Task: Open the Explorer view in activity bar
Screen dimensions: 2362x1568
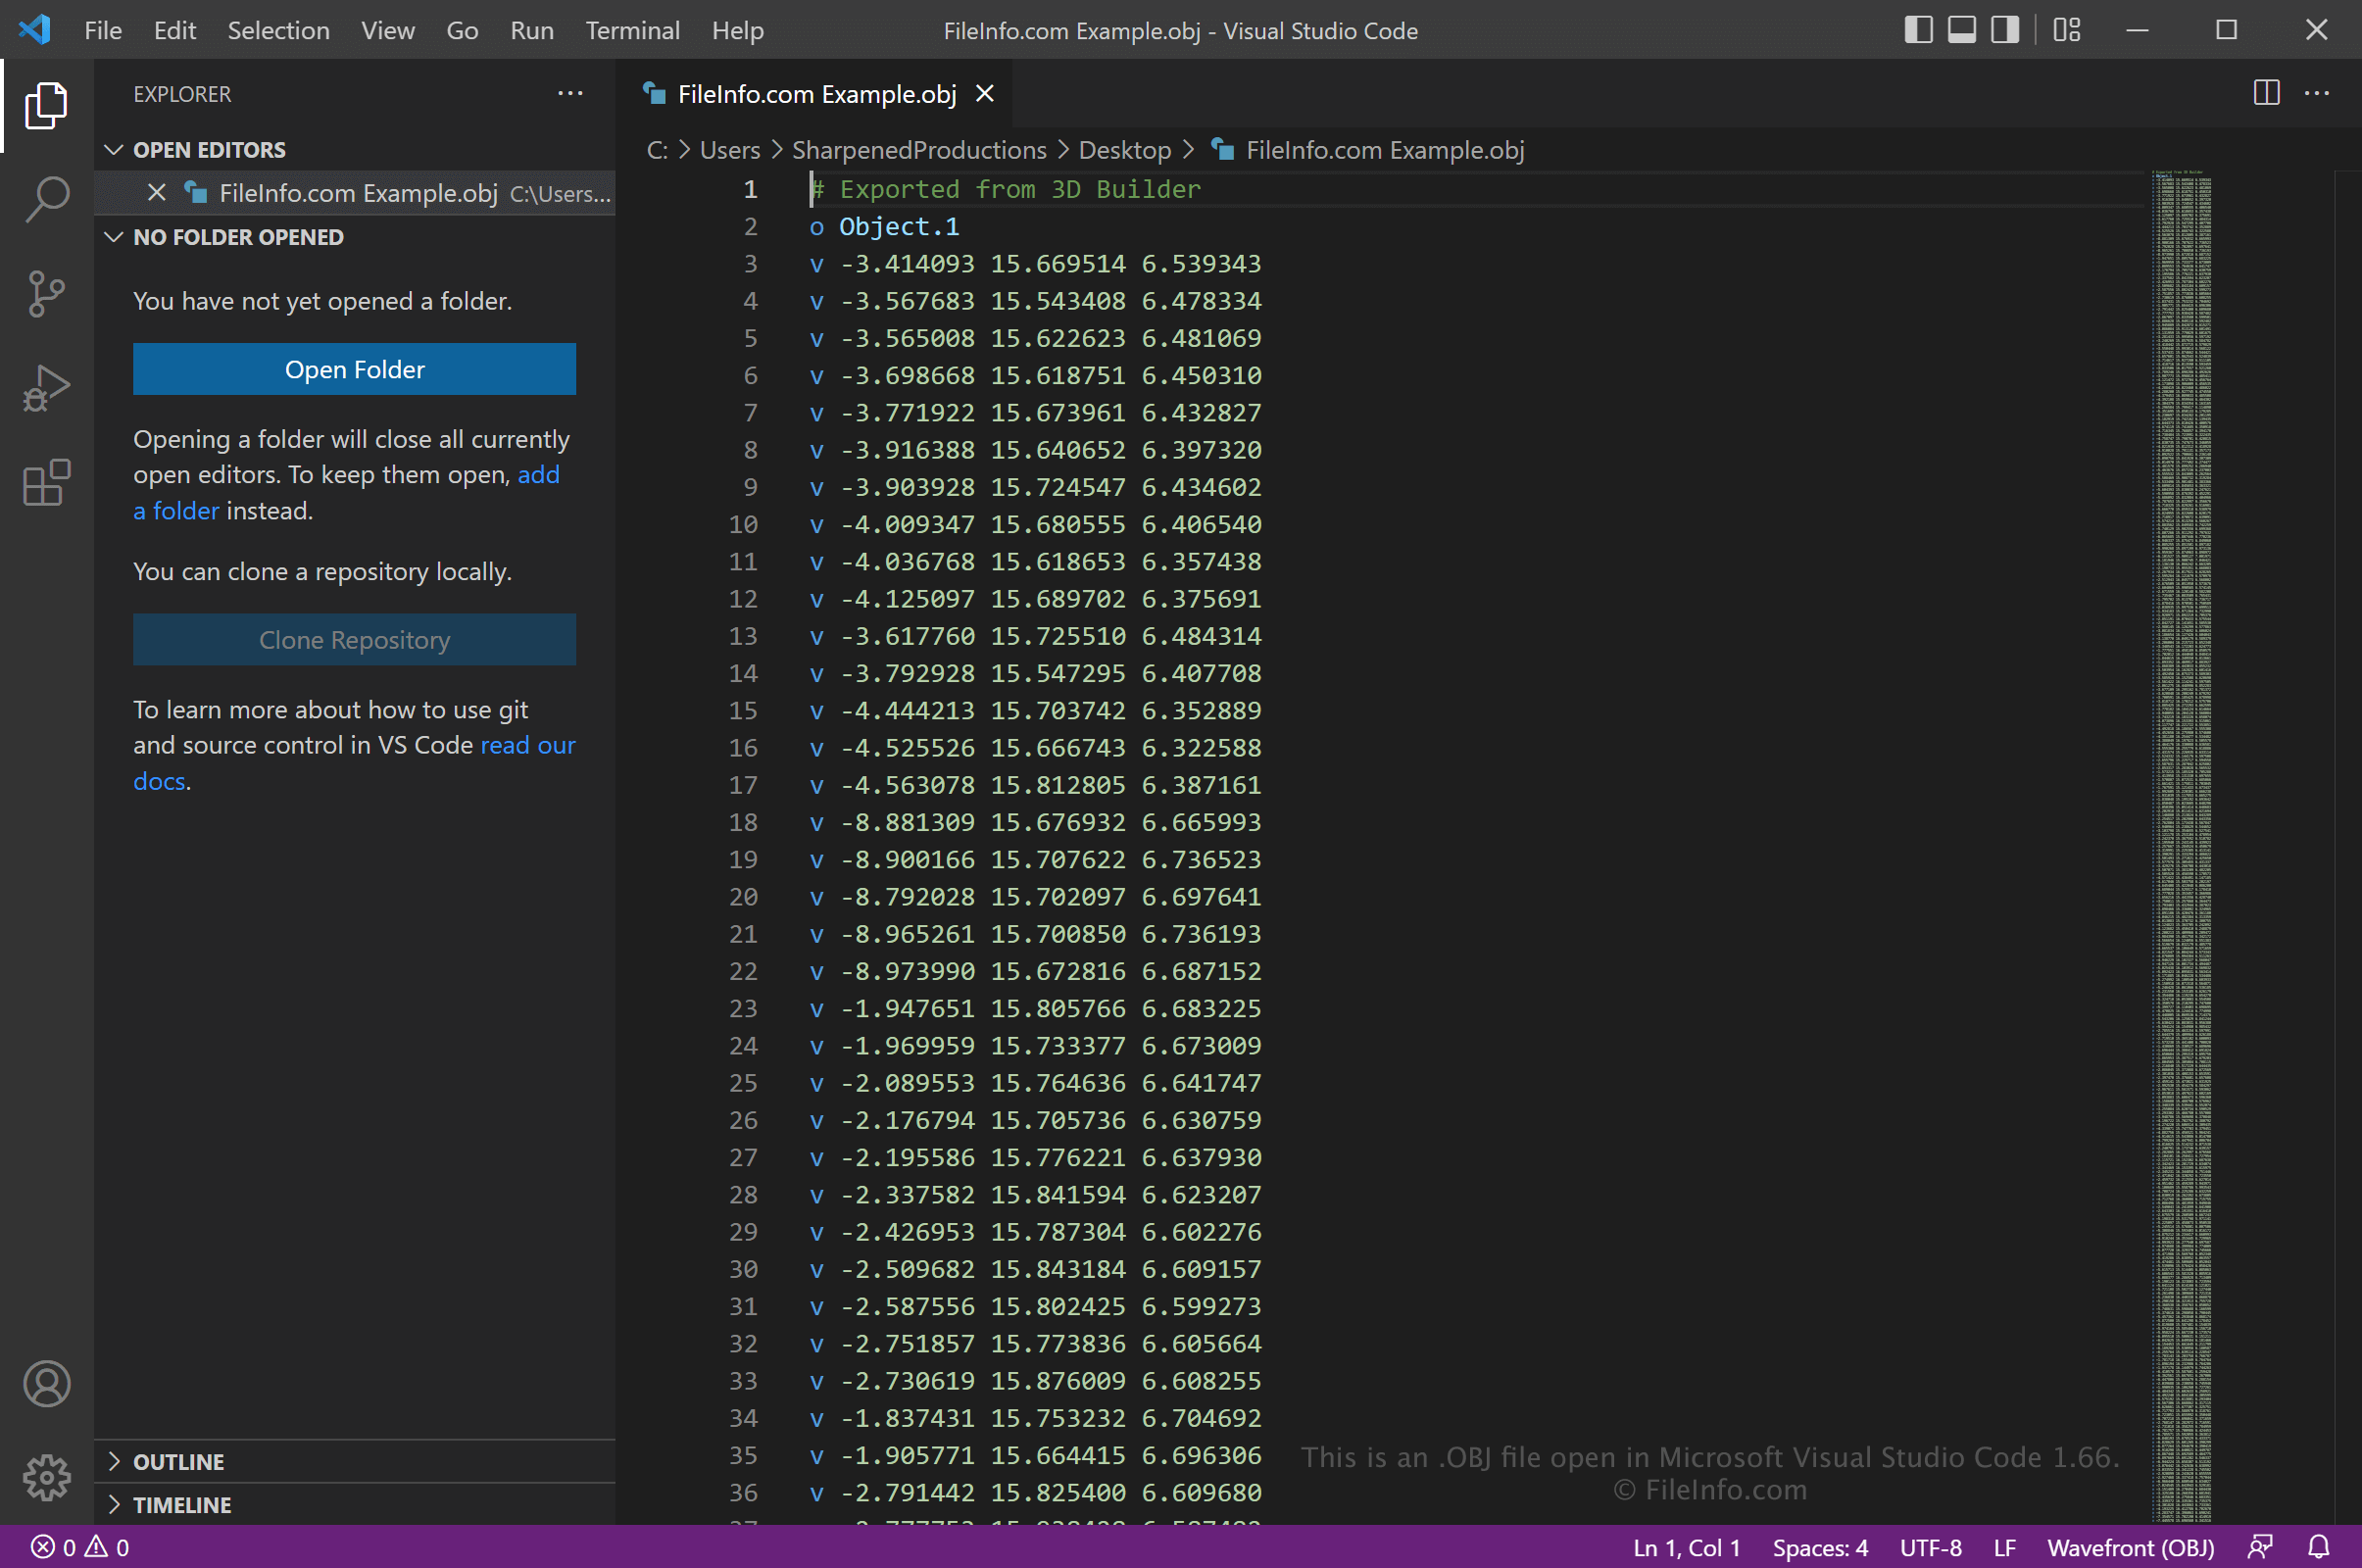Action: (46, 105)
